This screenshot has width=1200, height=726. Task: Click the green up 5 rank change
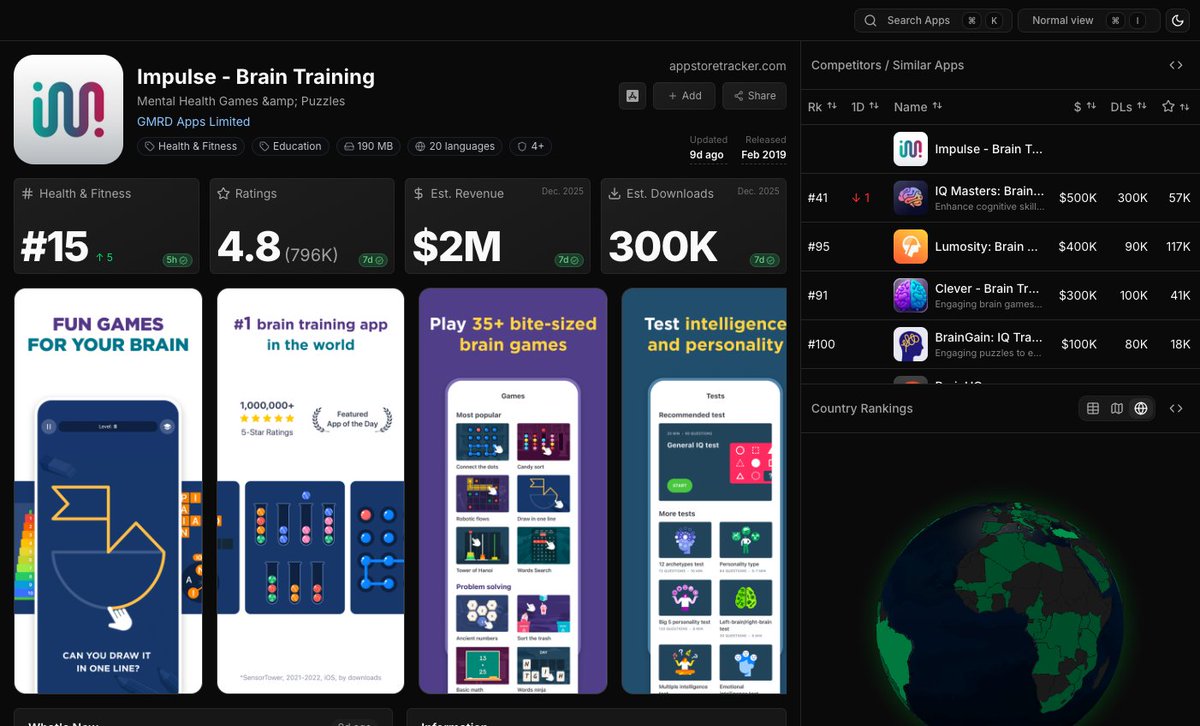[105, 258]
